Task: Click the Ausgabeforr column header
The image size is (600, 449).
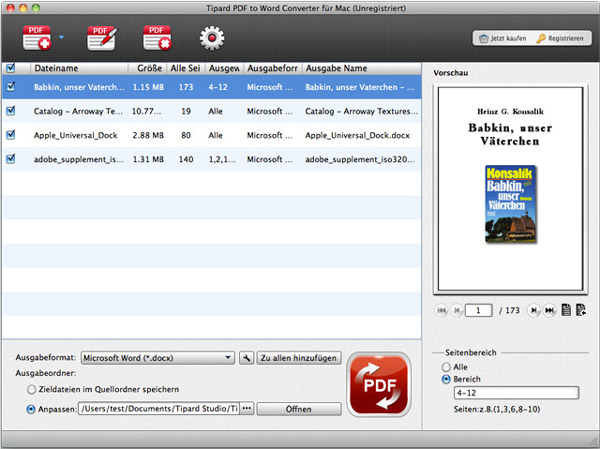Action: point(273,69)
